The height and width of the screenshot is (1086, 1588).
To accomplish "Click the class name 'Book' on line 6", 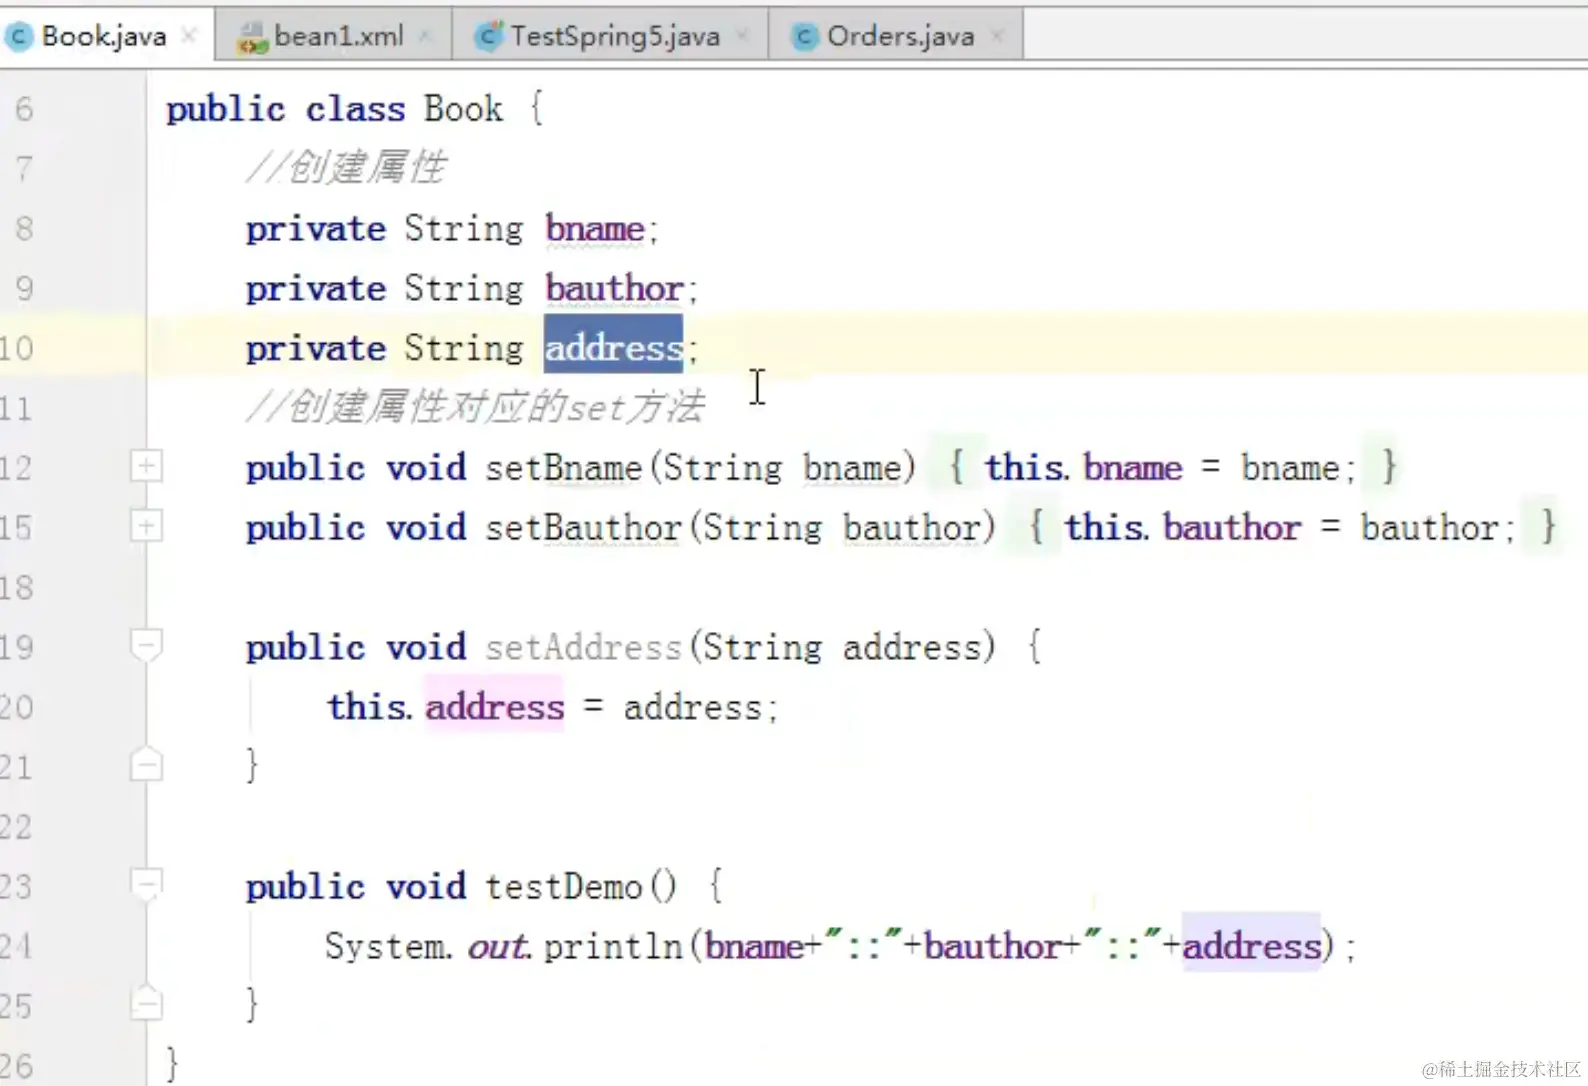I will click(x=463, y=109).
